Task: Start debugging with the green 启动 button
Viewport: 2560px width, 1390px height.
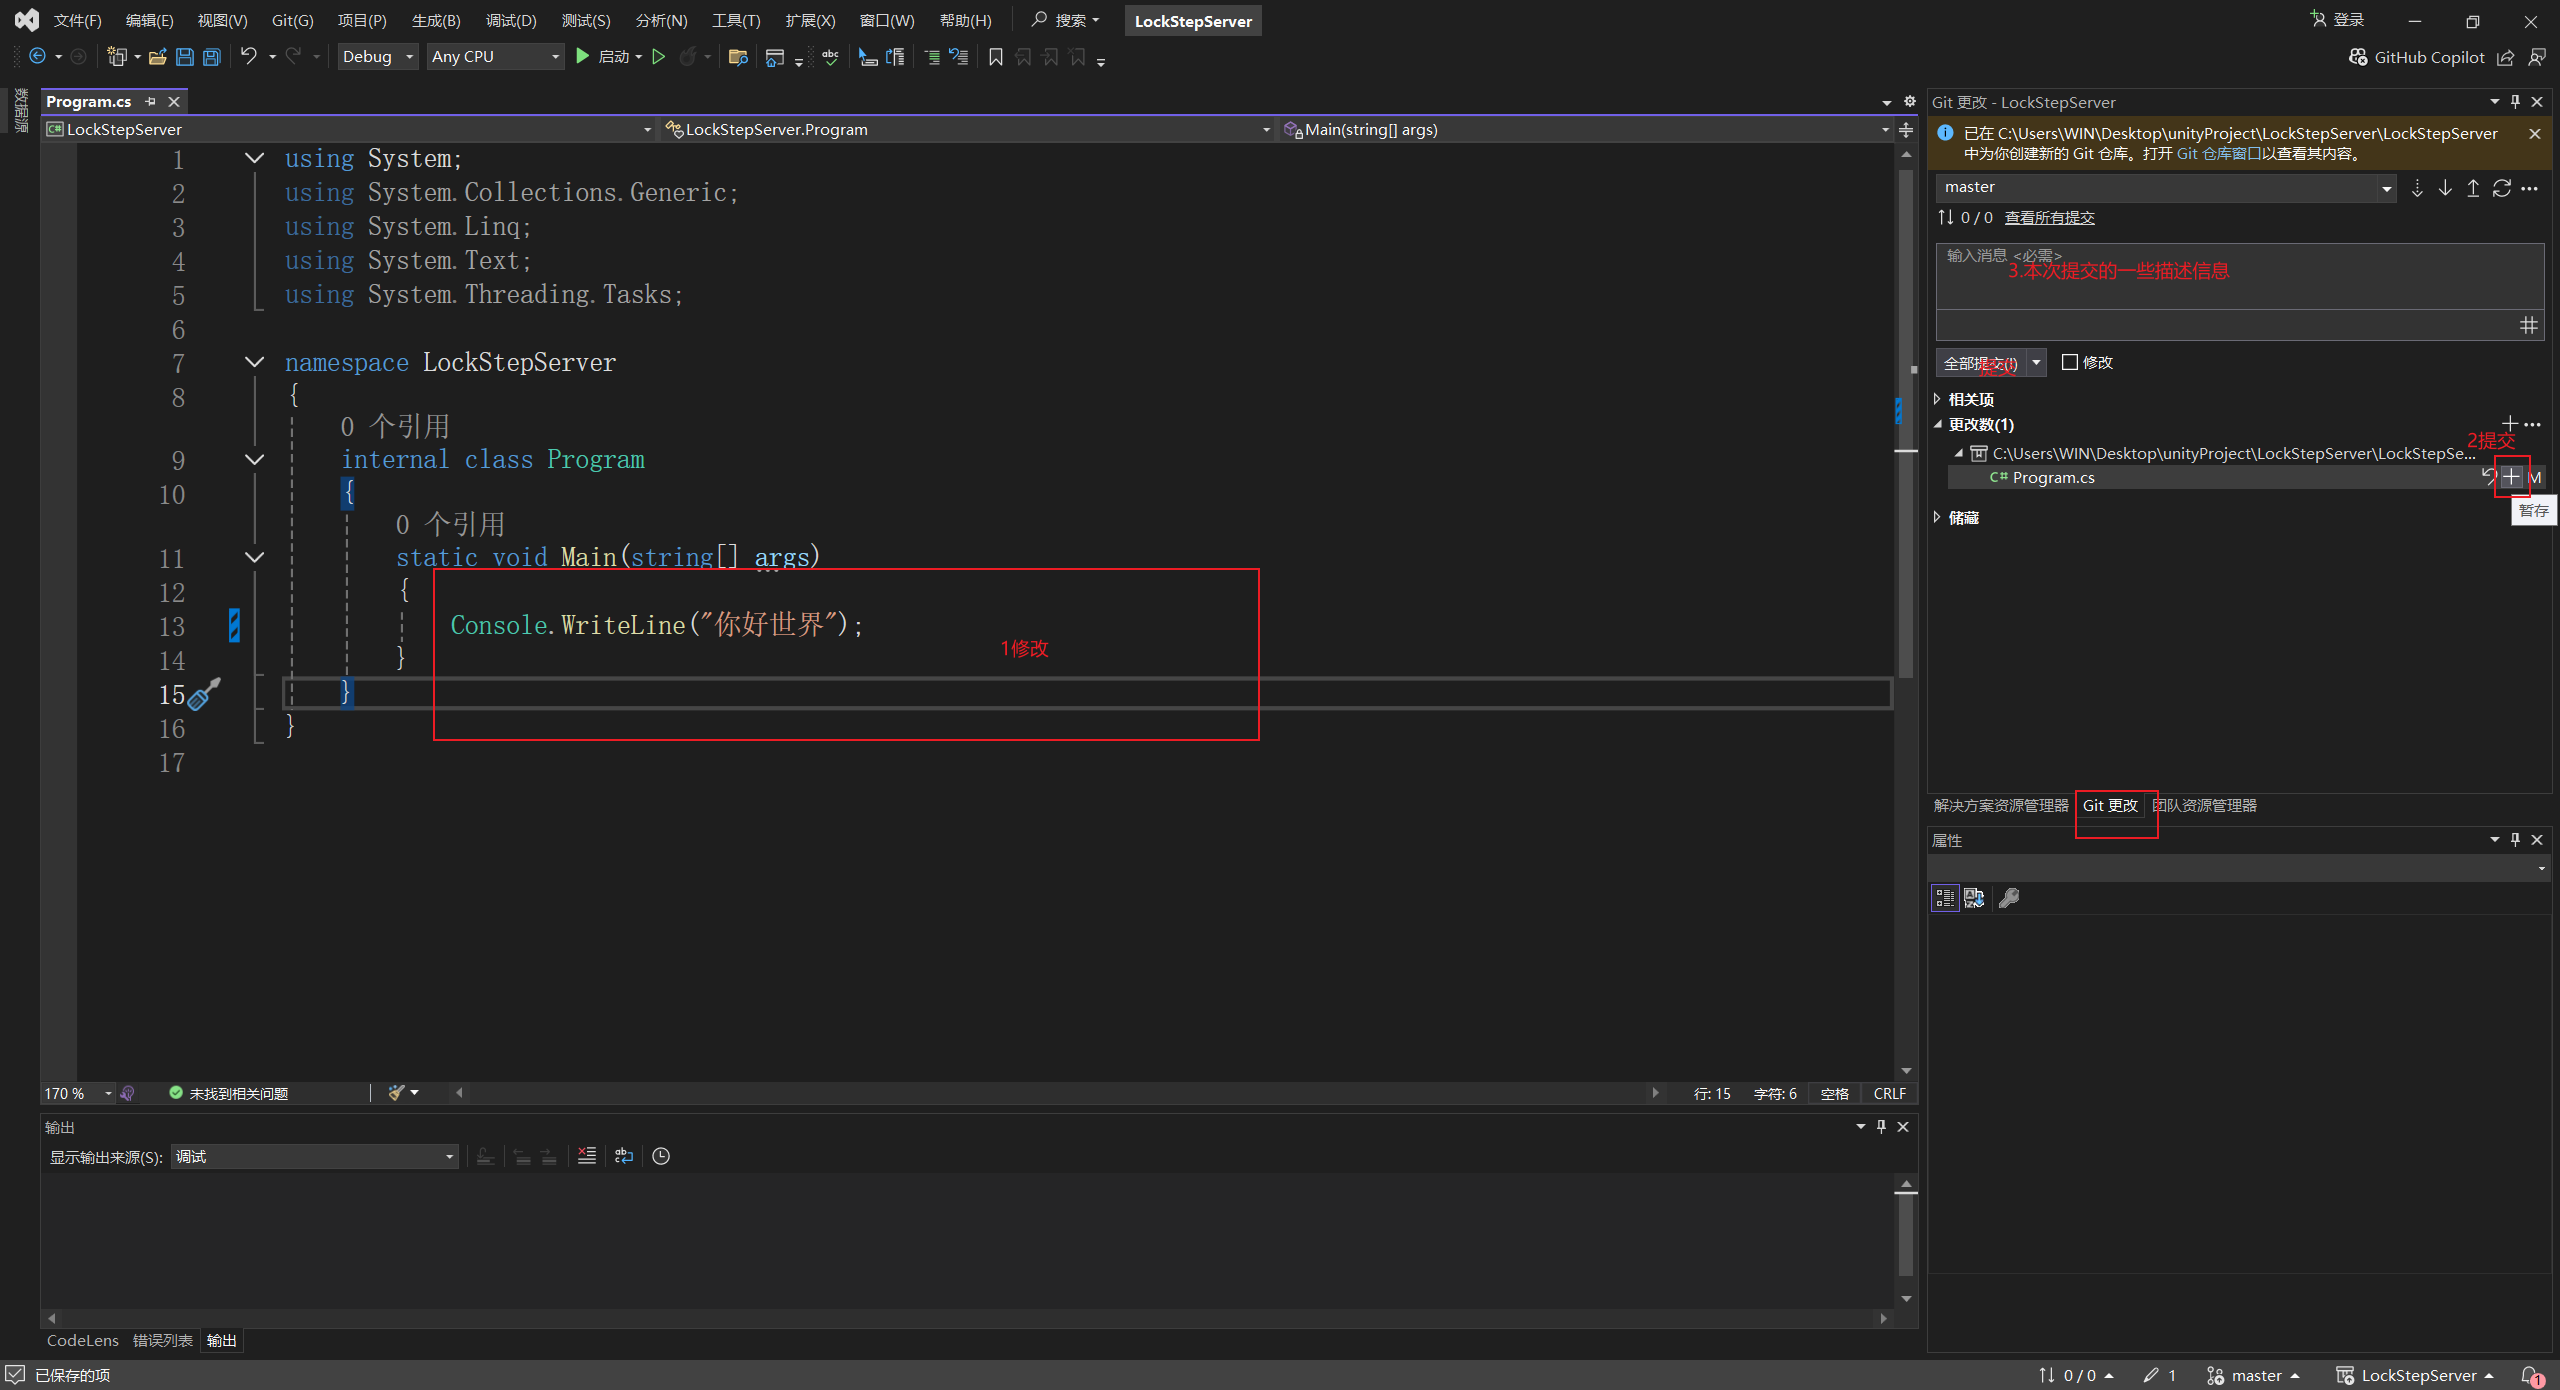Action: point(609,57)
